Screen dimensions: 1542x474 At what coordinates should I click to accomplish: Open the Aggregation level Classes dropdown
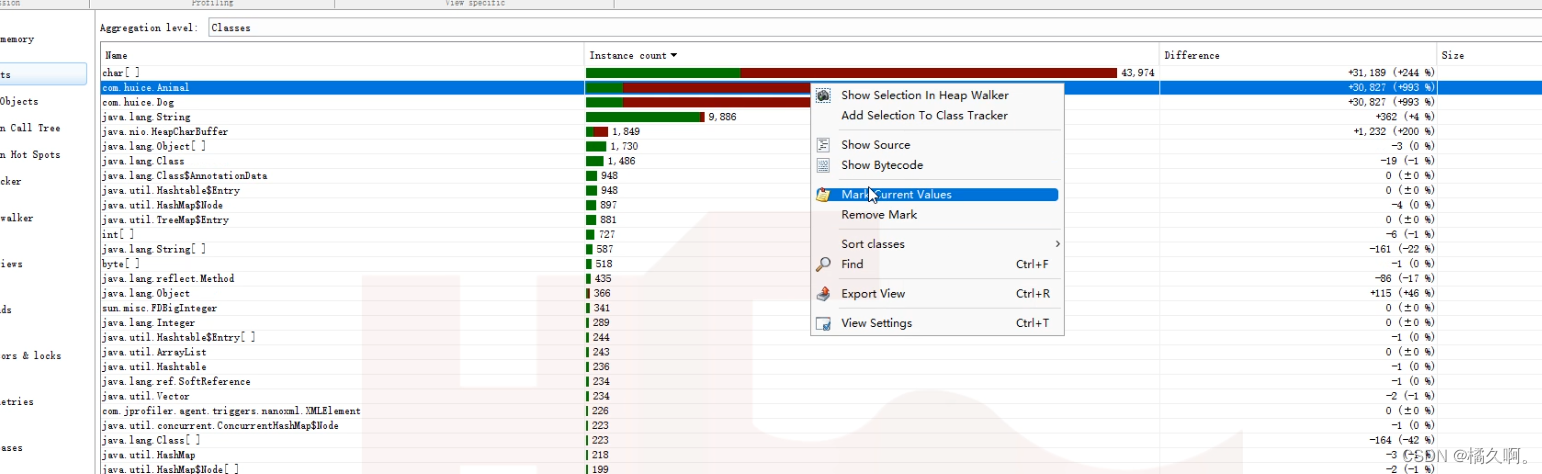[875, 28]
